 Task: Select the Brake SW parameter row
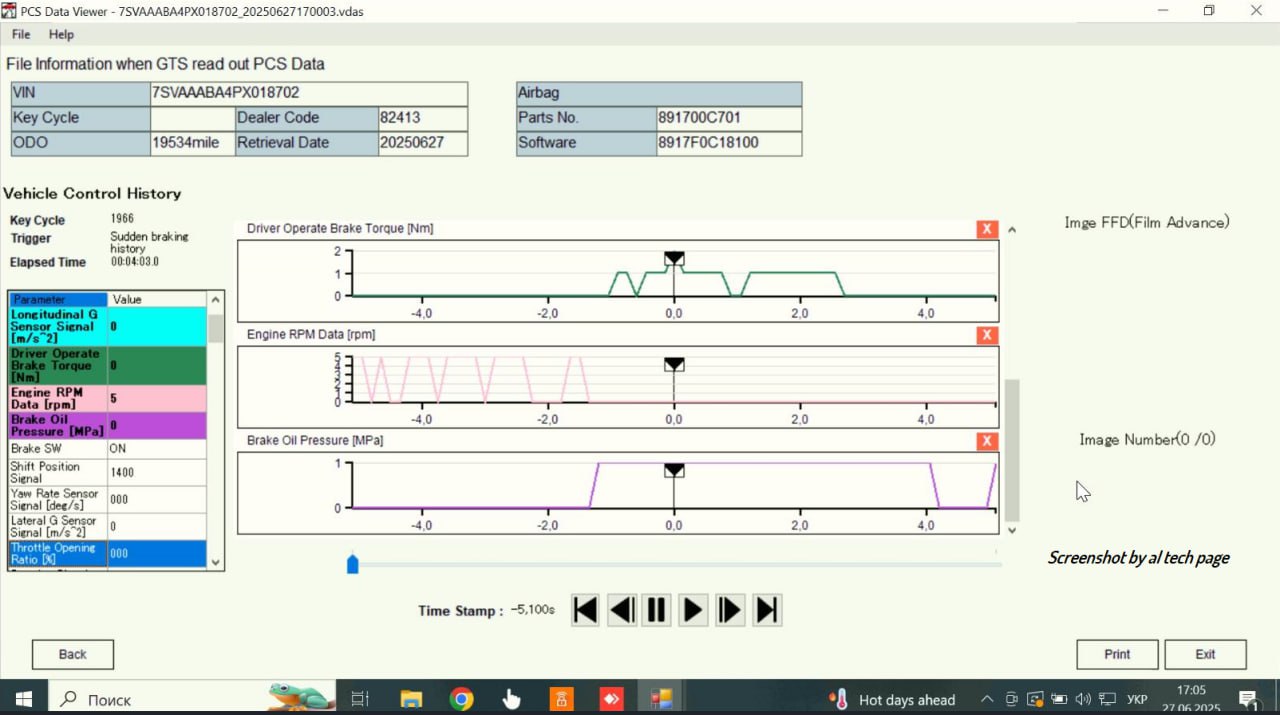[x=57, y=449]
